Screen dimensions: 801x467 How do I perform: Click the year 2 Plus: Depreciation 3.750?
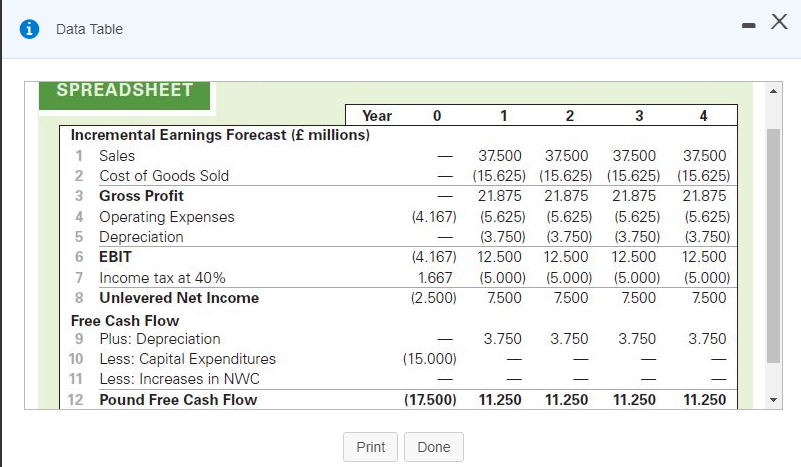click(x=569, y=339)
